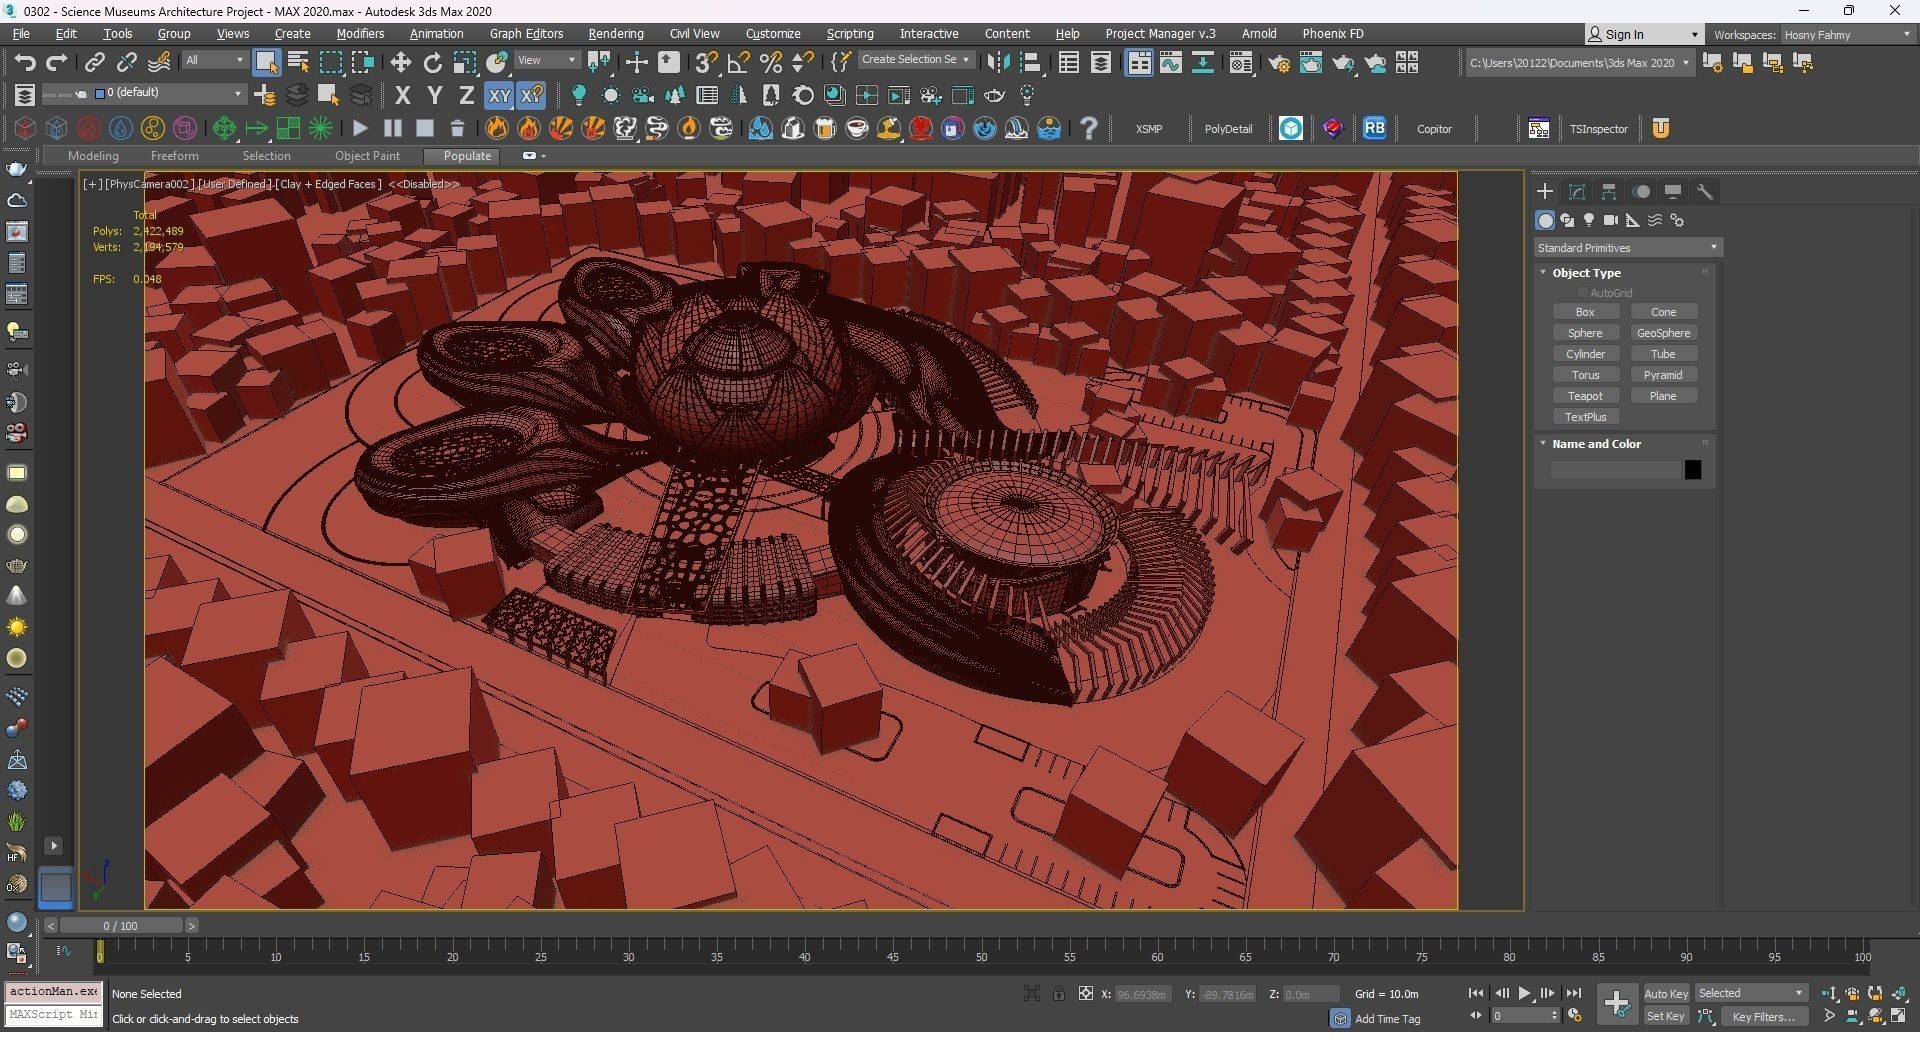Image resolution: width=1920 pixels, height=1040 pixels.
Task: Click the Redo arrow icon
Action: [57, 63]
